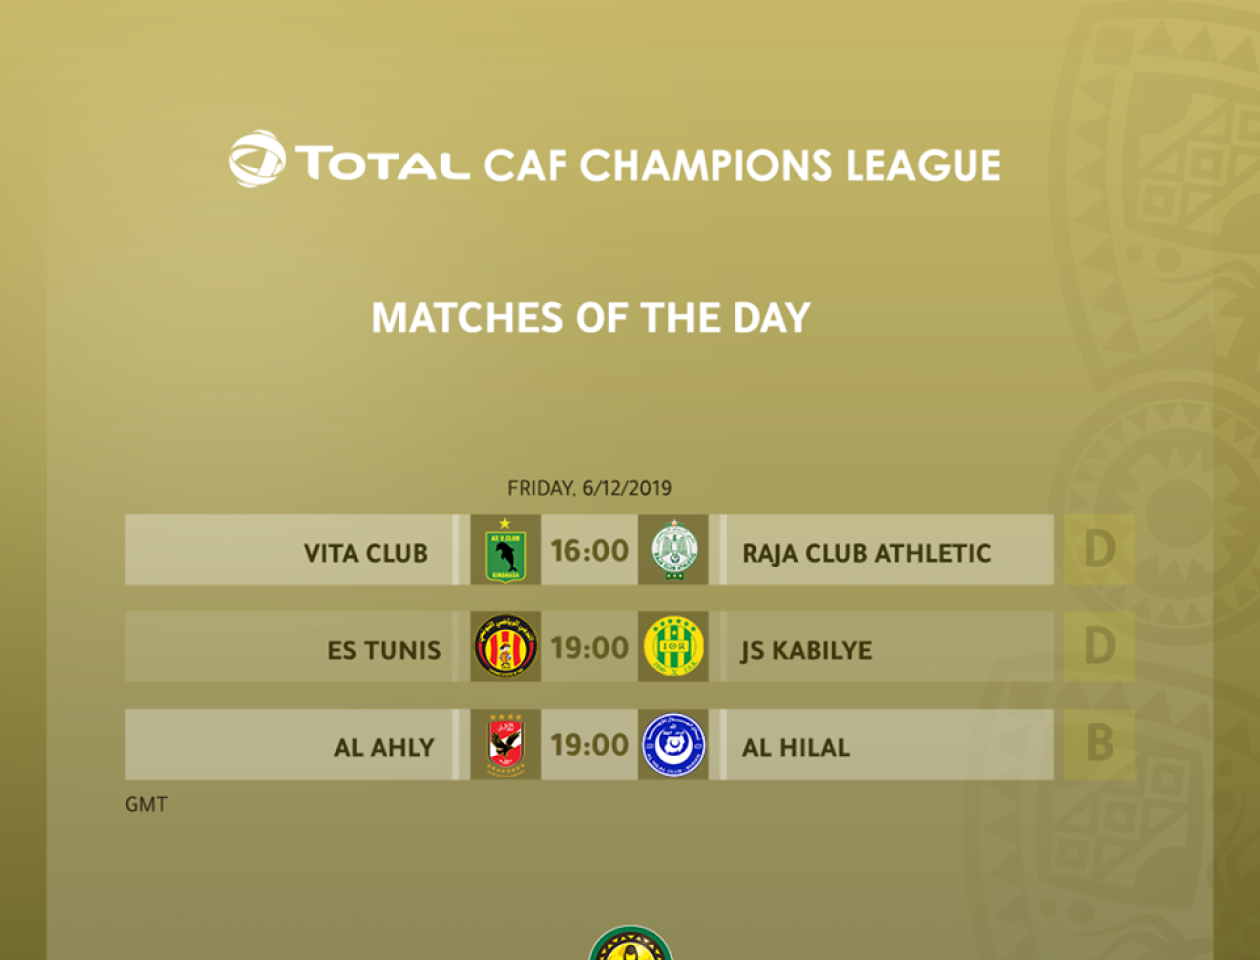Open the AL AHLY team name

[x=384, y=747]
